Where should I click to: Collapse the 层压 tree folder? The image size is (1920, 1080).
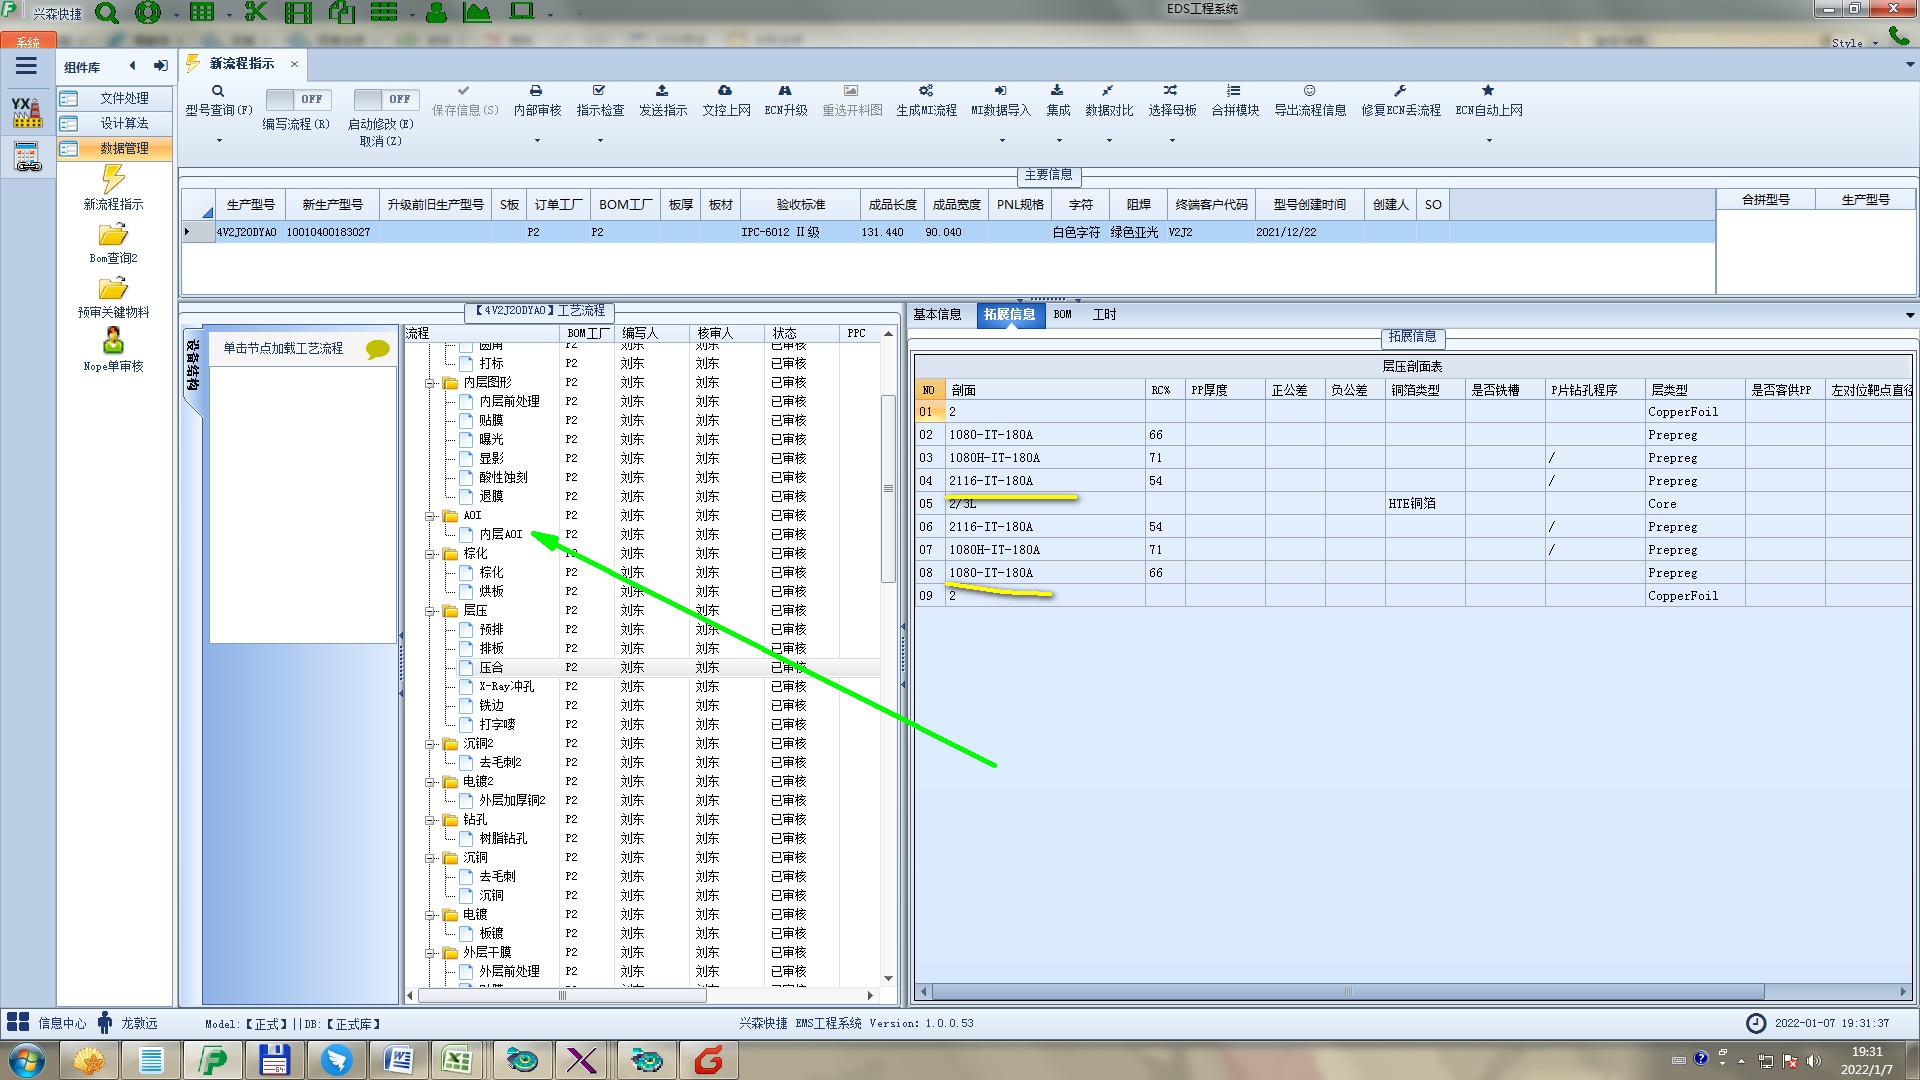[430, 611]
